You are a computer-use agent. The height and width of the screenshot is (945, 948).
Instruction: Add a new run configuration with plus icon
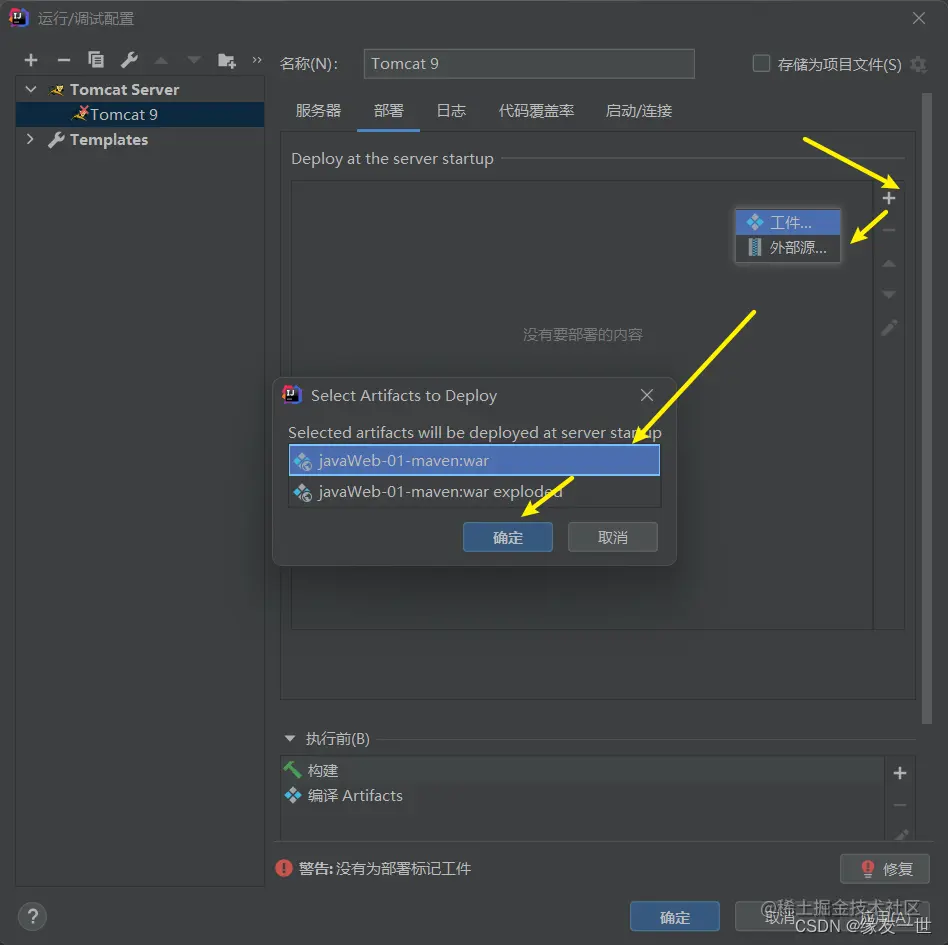pos(31,60)
